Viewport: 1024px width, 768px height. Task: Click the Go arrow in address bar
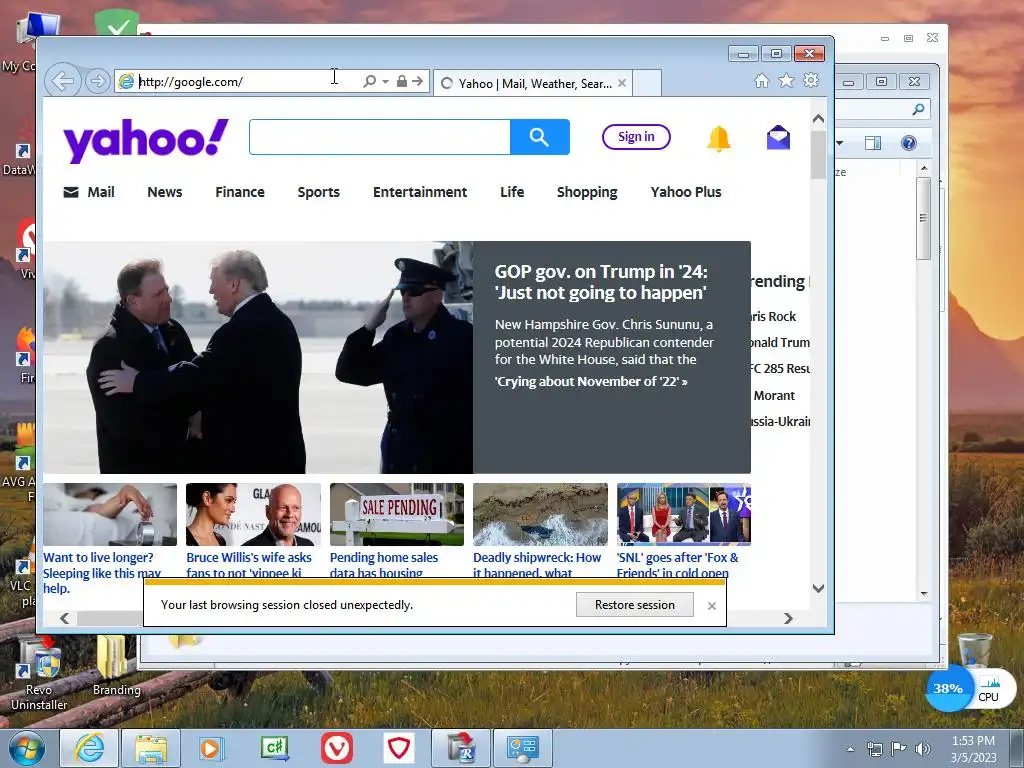click(x=418, y=81)
